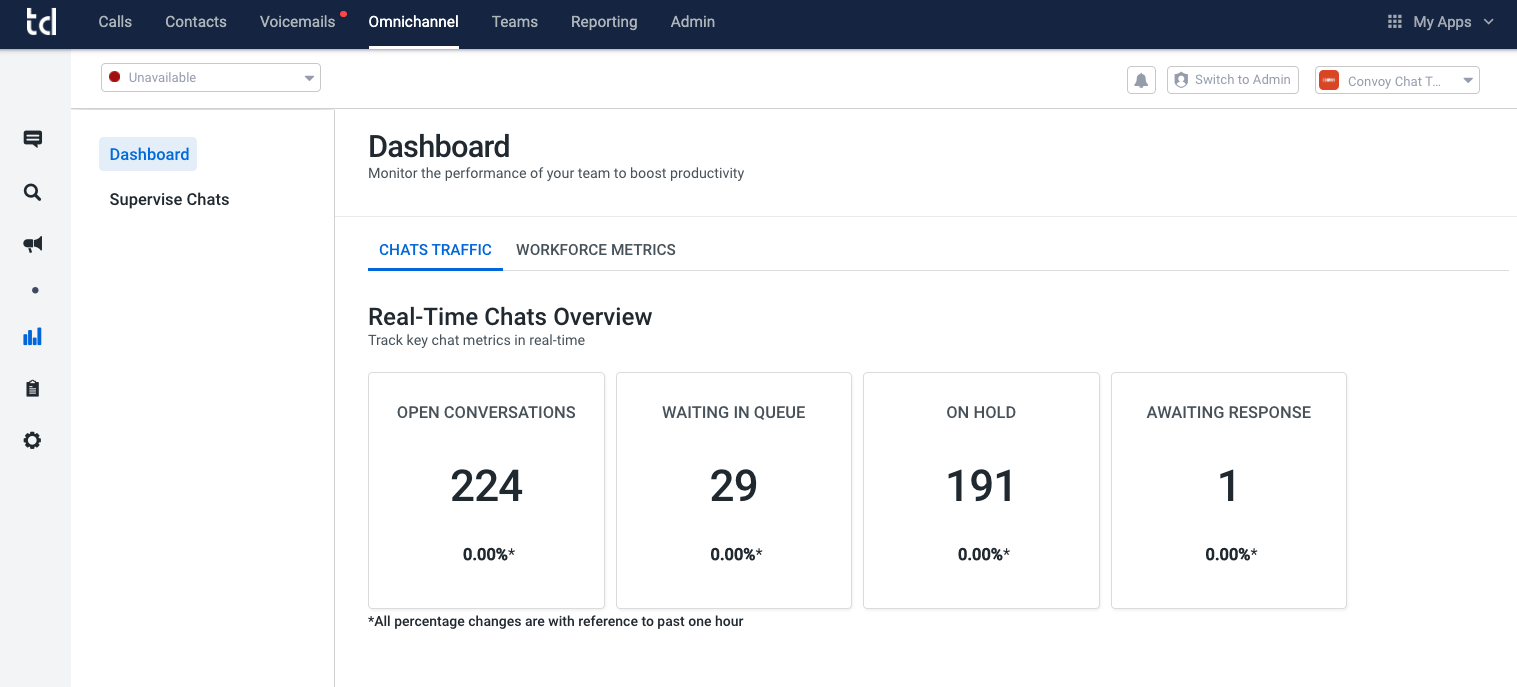Expand the My Apps menu chevron
Image resolution: width=1517 pixels, height=687 pixels.
coord(1488,22)
